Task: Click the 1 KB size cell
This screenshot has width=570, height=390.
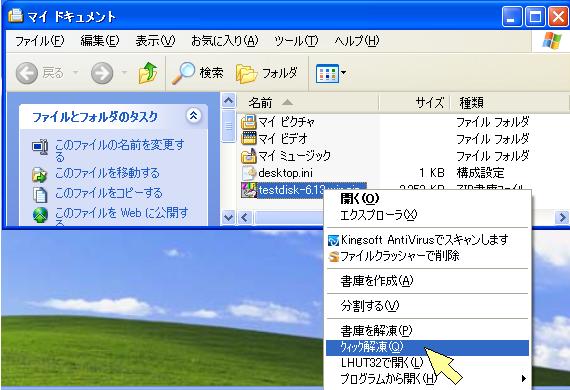Action: pos(431,173)
